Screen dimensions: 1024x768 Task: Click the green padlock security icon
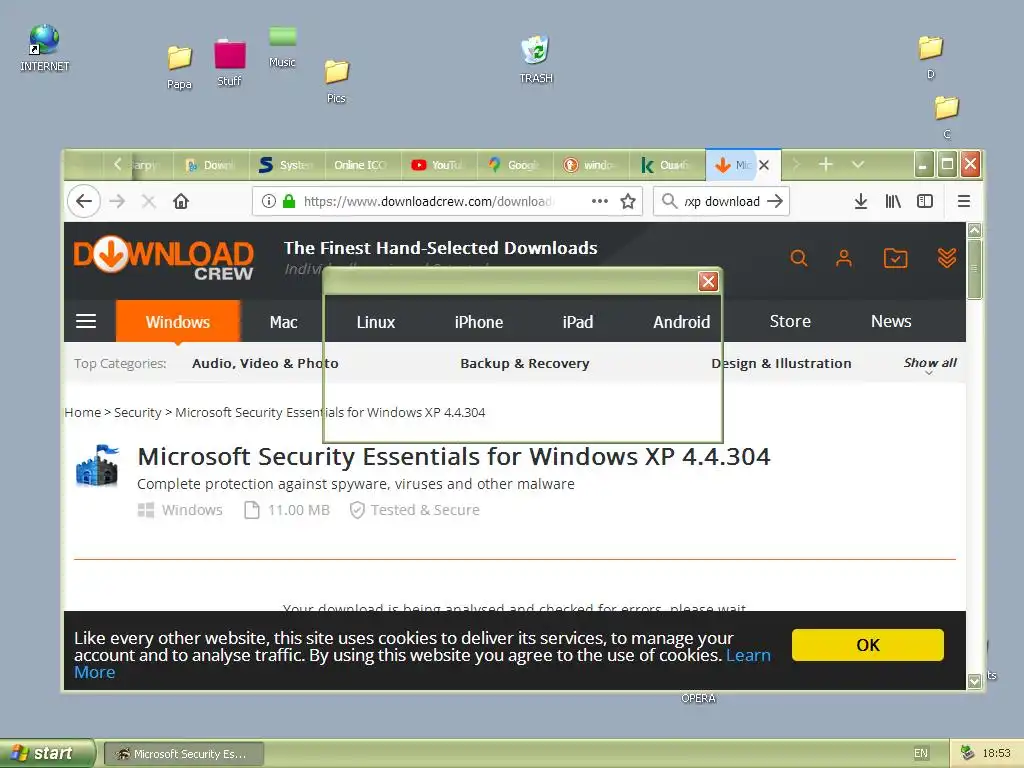[289, 201]
